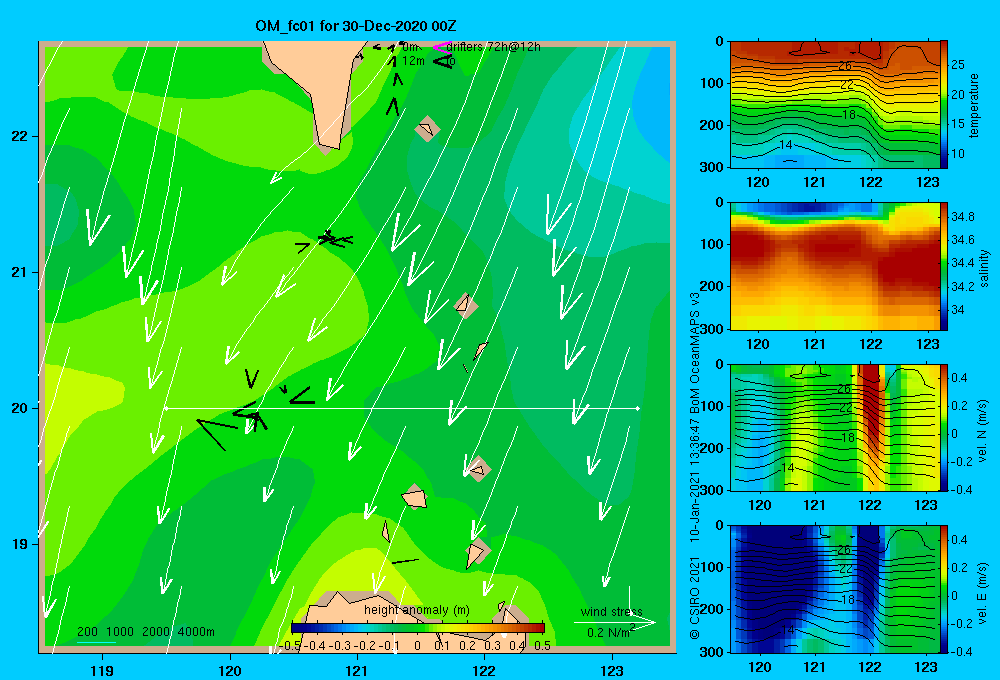Image resolution: width=1000 pixels, height=680 pixels.
Task: Click longitude label '119' on the main map
Action: 102,670
